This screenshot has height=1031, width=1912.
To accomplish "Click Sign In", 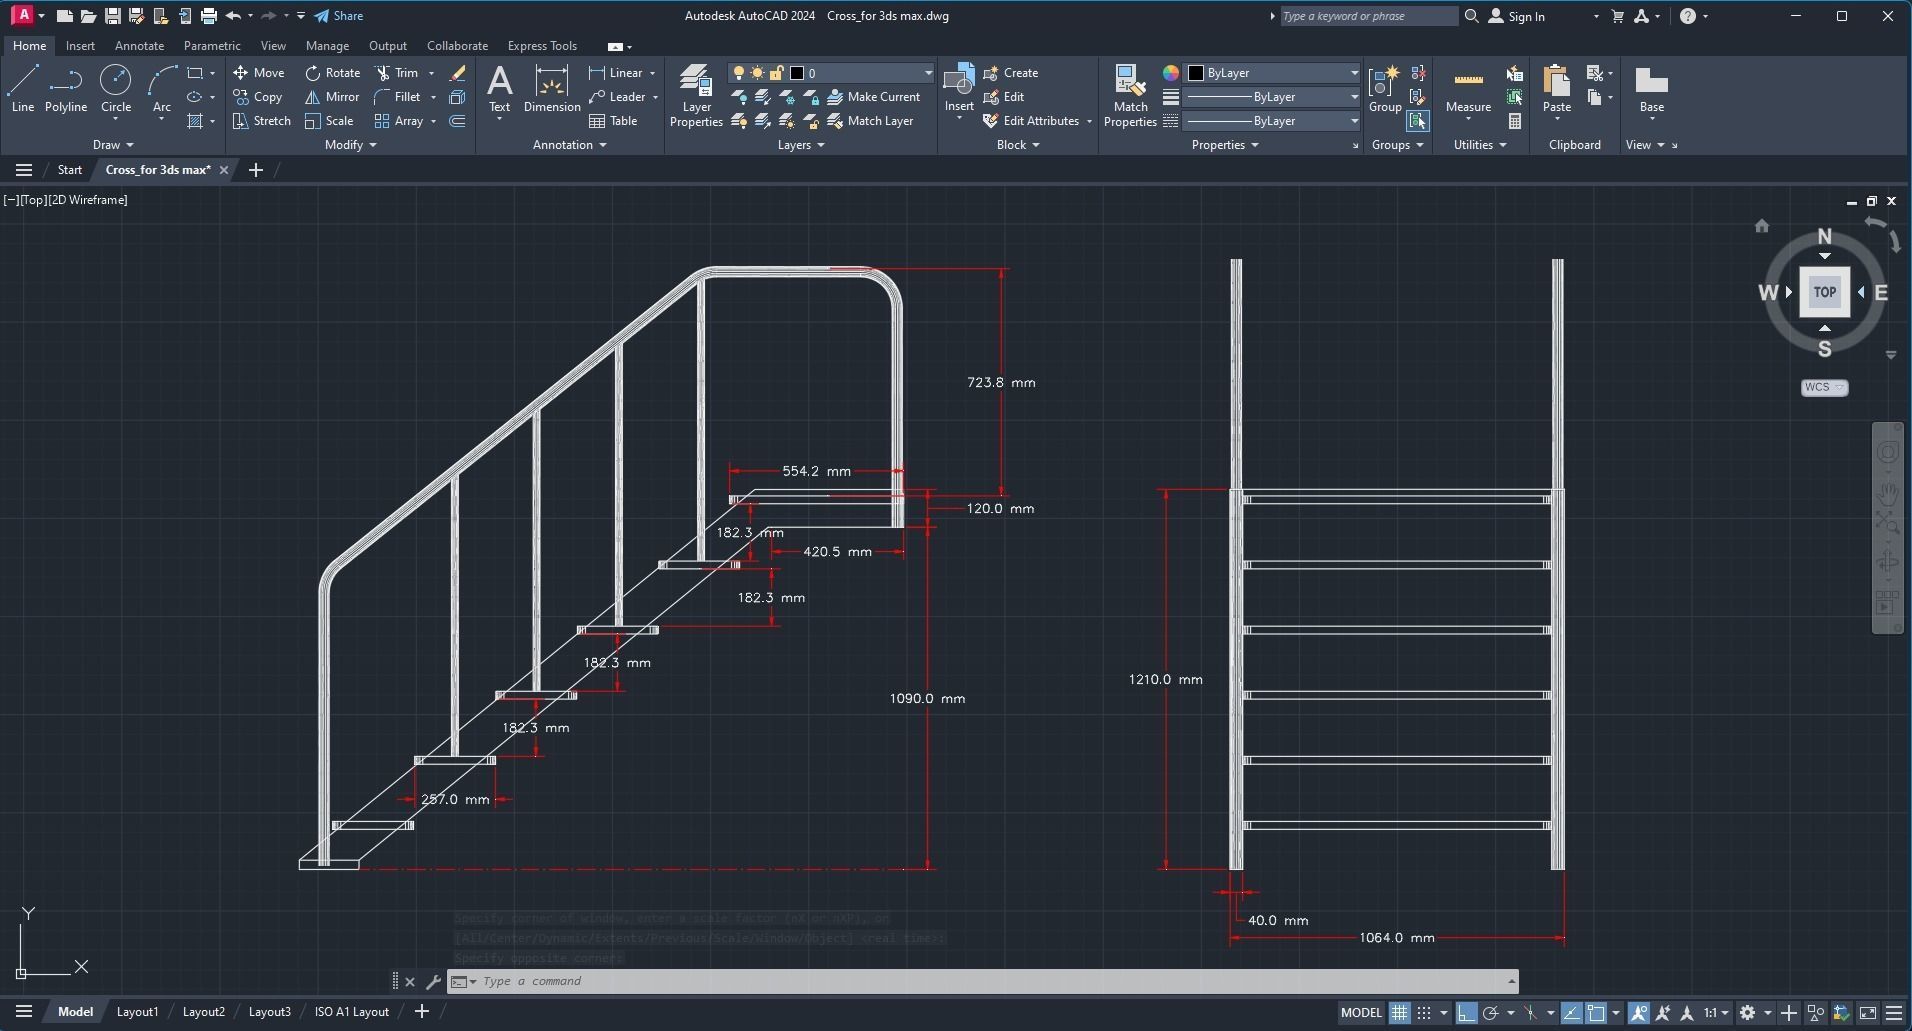I will click(1516, 16).
